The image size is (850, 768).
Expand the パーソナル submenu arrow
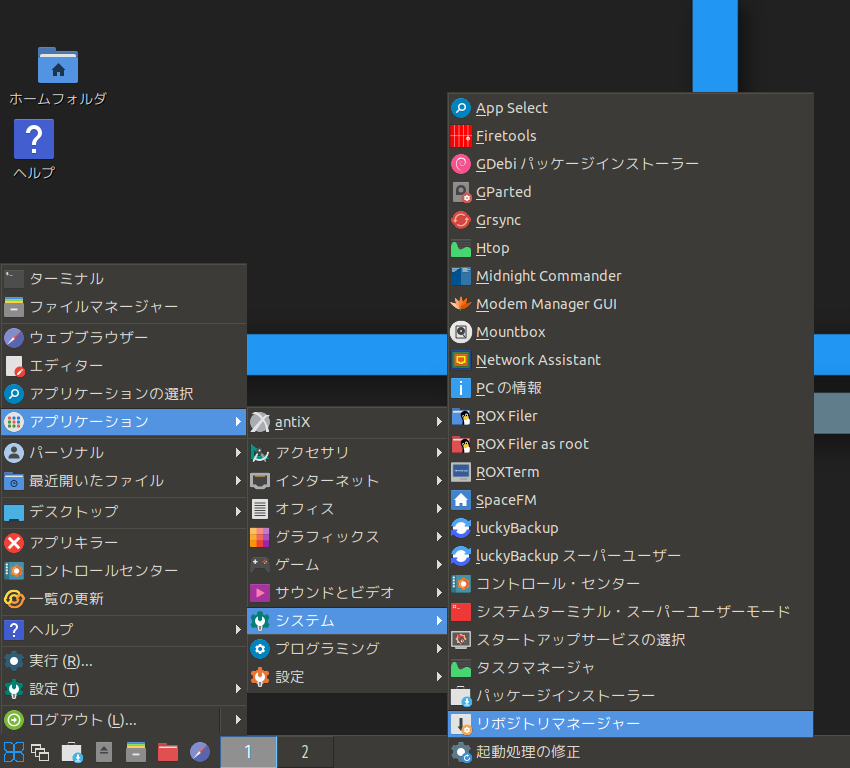pyautogui.click(x=238, y=453)
